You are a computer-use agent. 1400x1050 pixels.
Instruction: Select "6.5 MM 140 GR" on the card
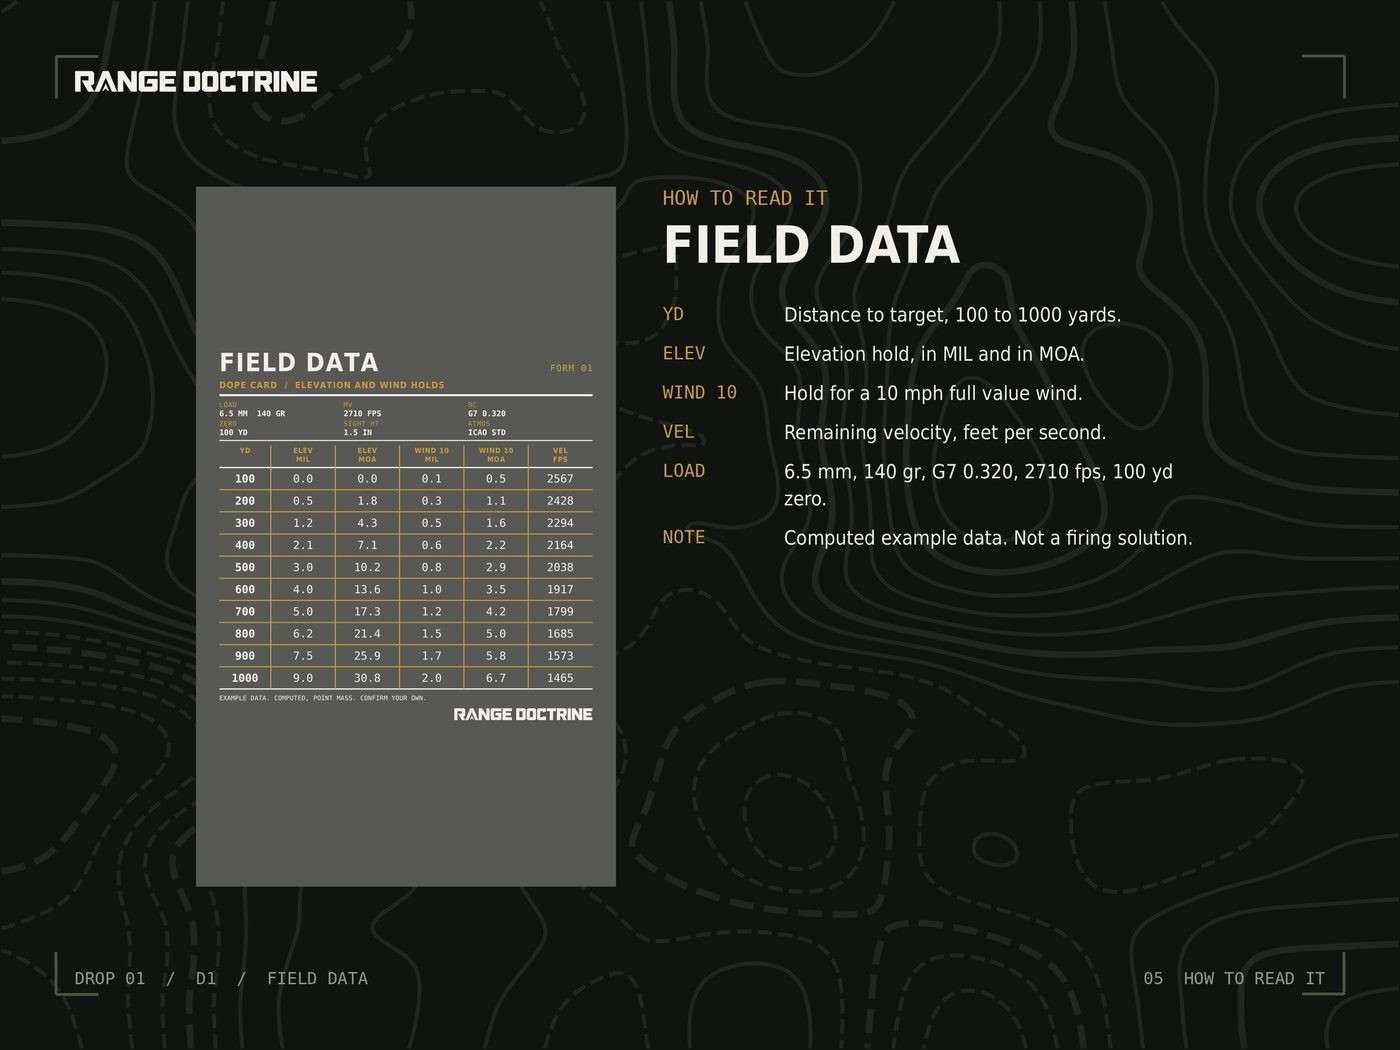252,413
